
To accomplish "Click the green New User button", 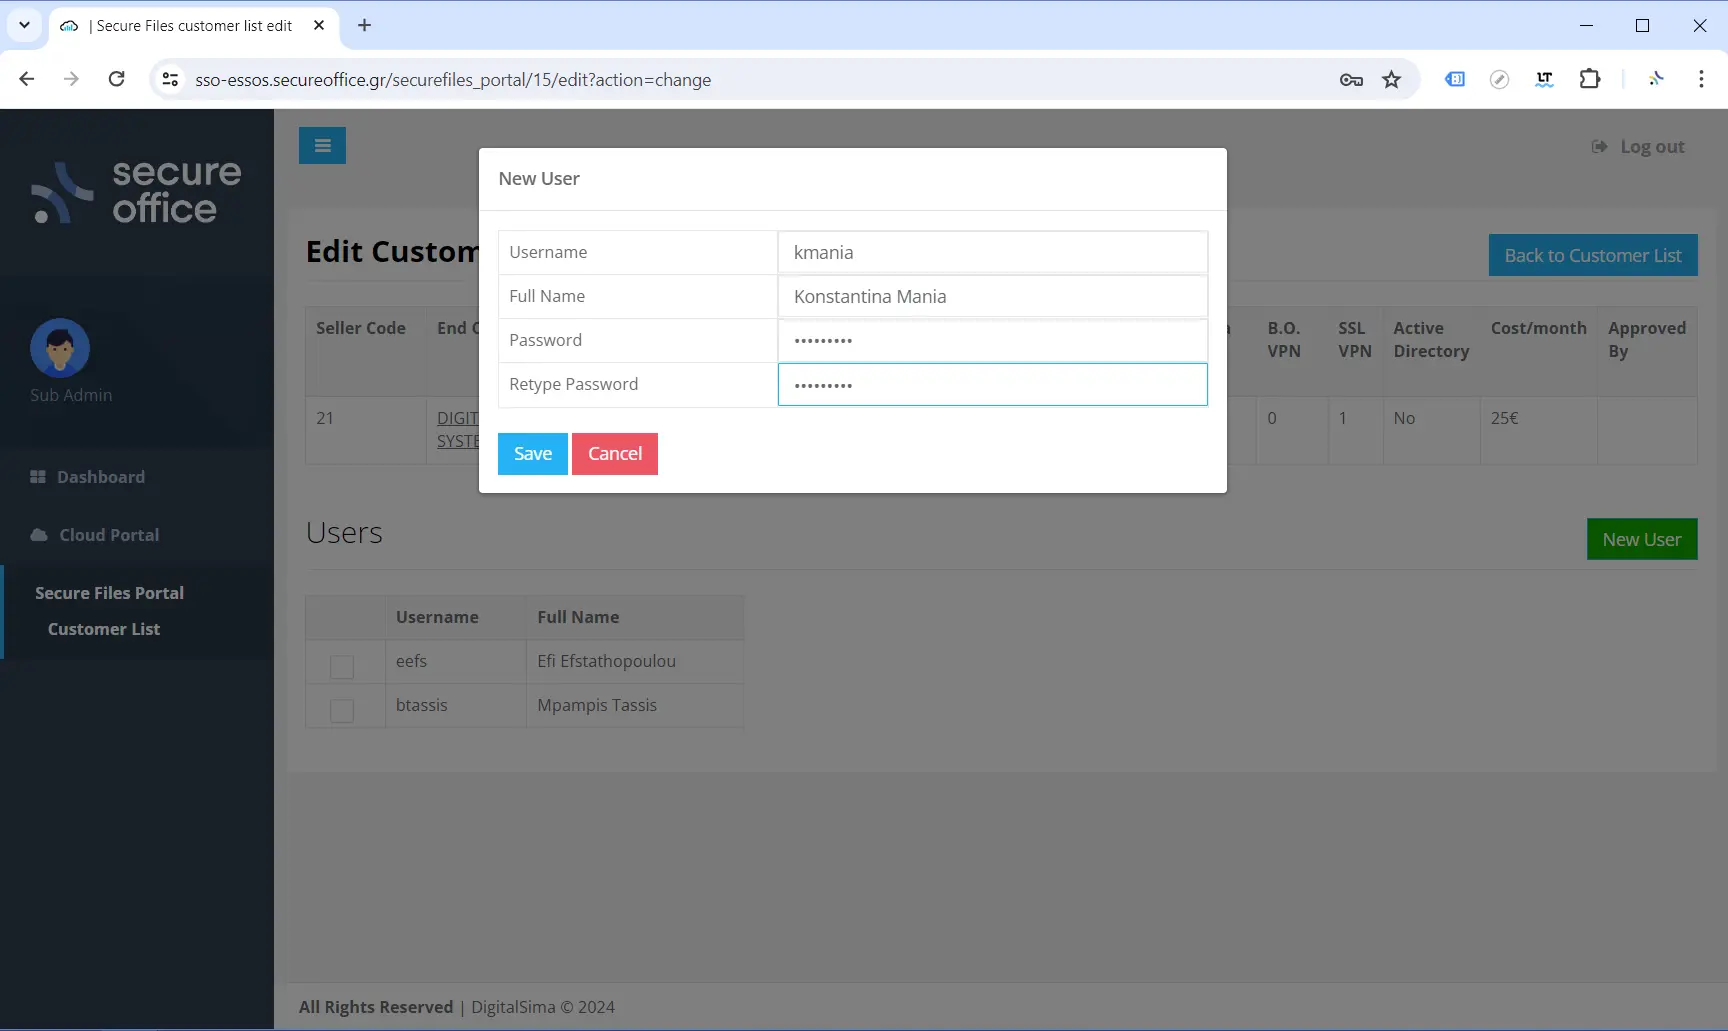I will 1642,539.
